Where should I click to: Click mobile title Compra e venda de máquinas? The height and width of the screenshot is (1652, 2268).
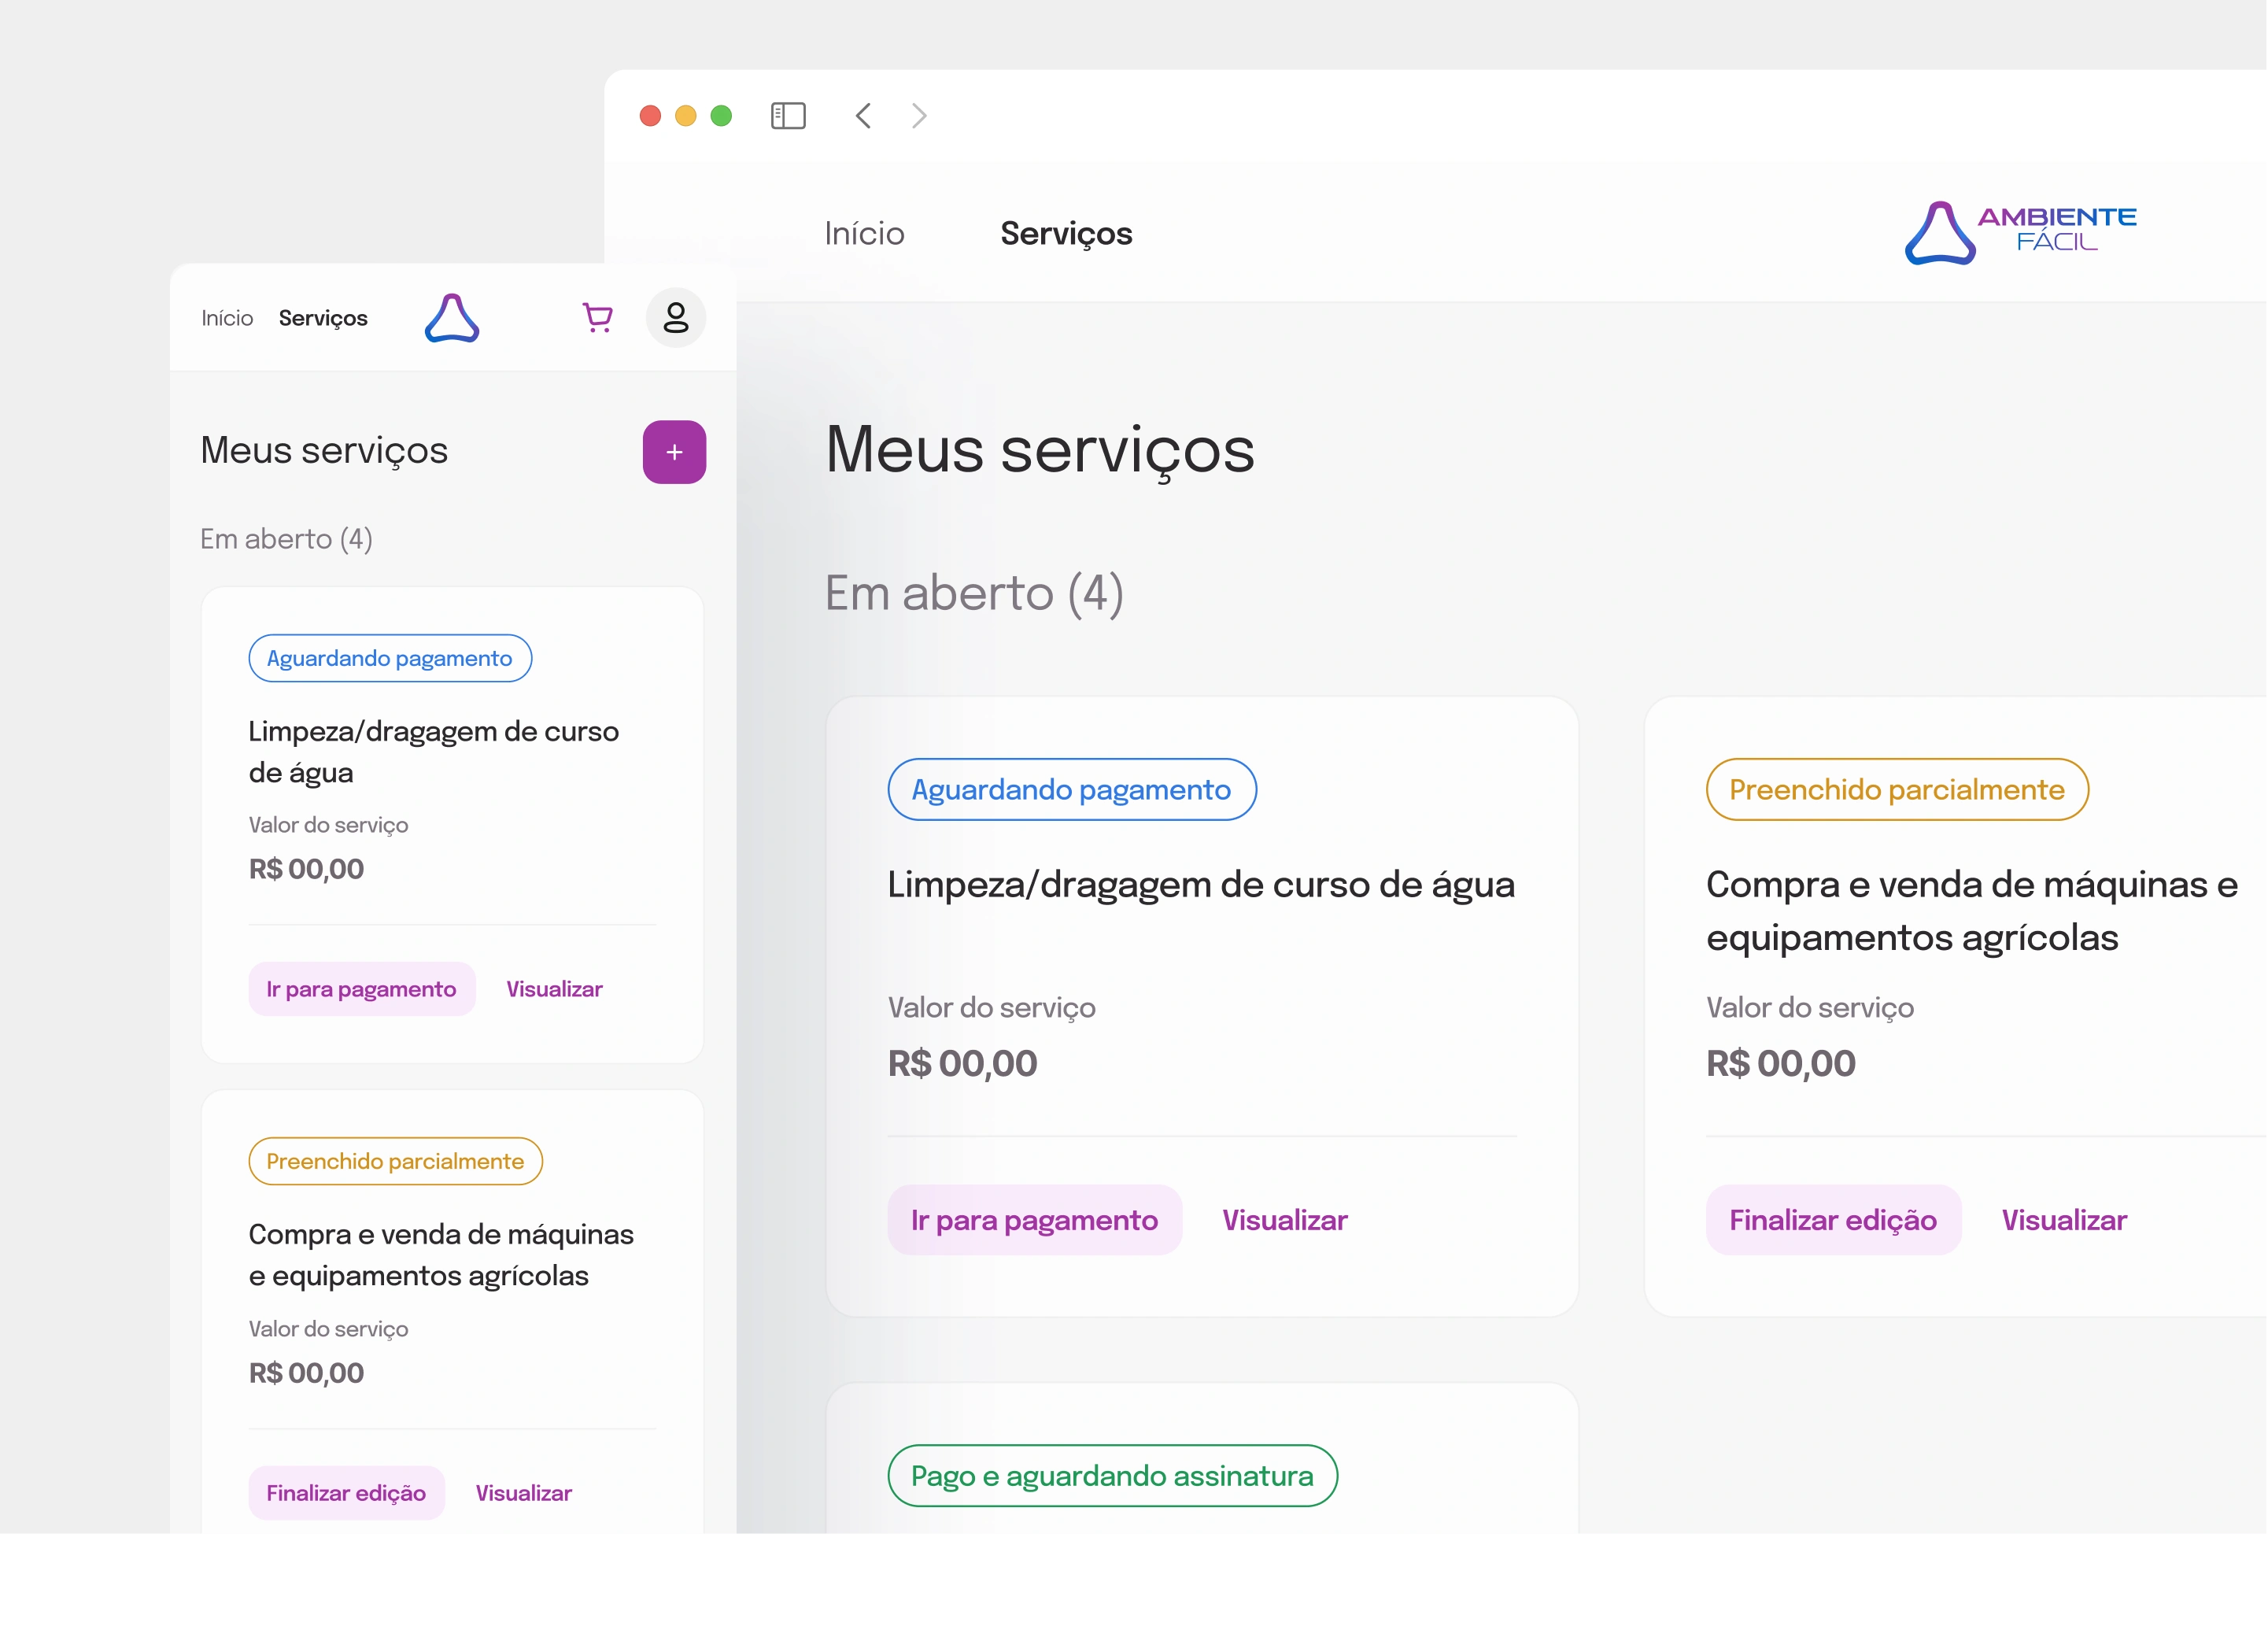(441, 1255)
